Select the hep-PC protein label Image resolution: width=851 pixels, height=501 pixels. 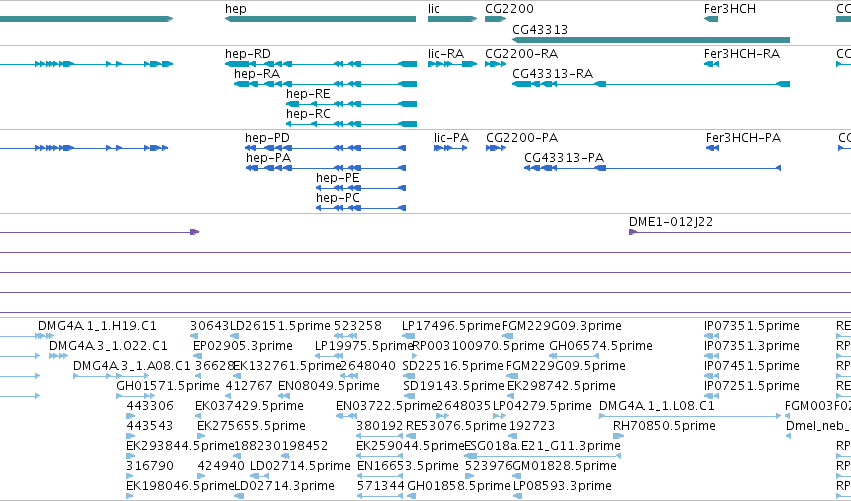[338, 198]
